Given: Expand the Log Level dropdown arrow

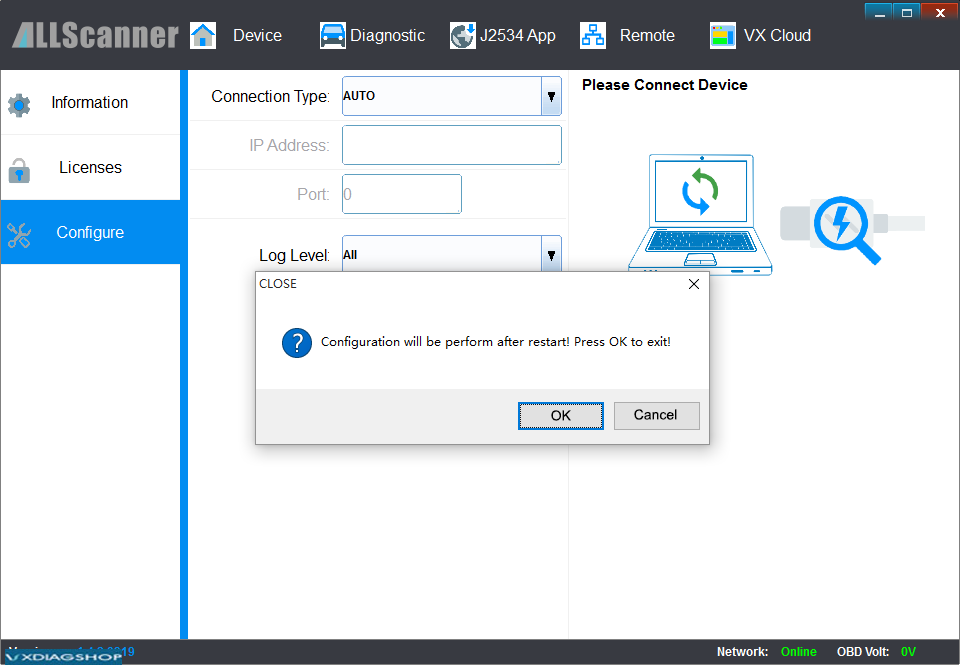Looking at the screenshot, I should 551,254.
